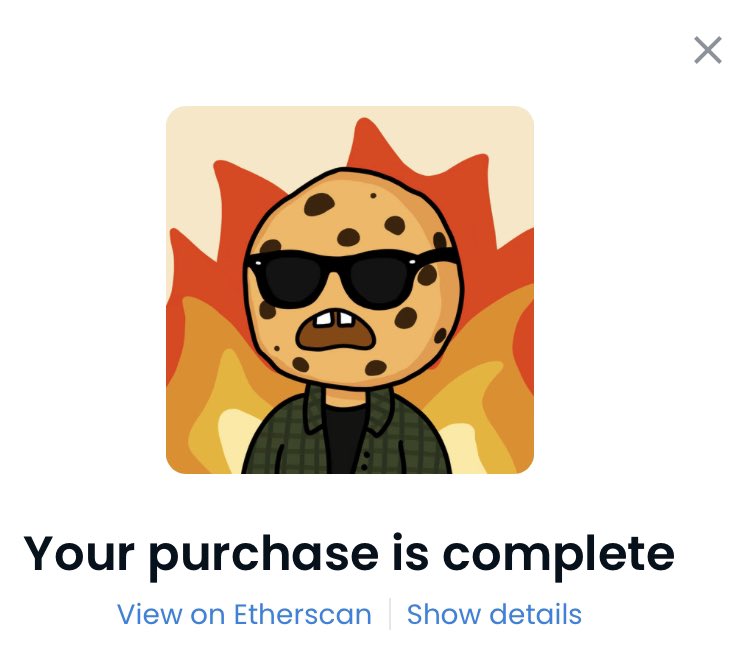Open the purchased cookie NFT image
Viewport: 733px width, 662px height.
(x=350, y=290)
